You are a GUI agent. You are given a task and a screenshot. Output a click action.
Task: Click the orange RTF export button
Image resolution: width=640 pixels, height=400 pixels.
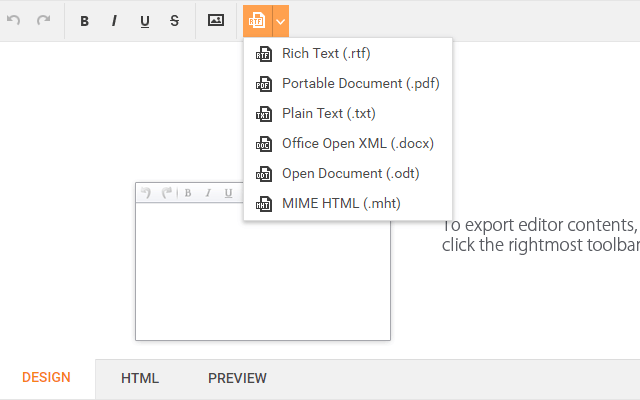[x=257, y=20]
